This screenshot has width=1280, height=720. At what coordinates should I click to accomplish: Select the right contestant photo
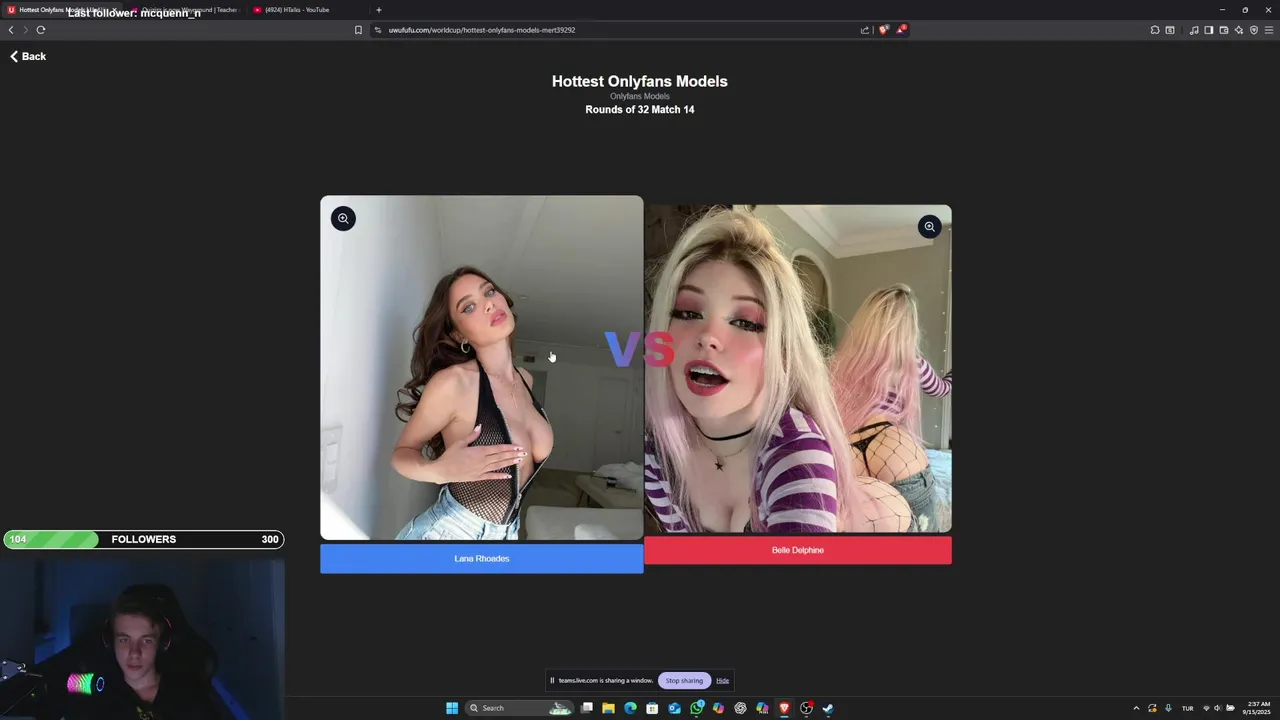point(798,368)
